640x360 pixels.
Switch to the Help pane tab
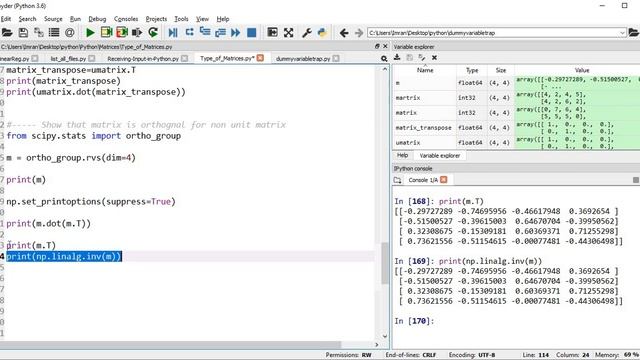point(402,156)
